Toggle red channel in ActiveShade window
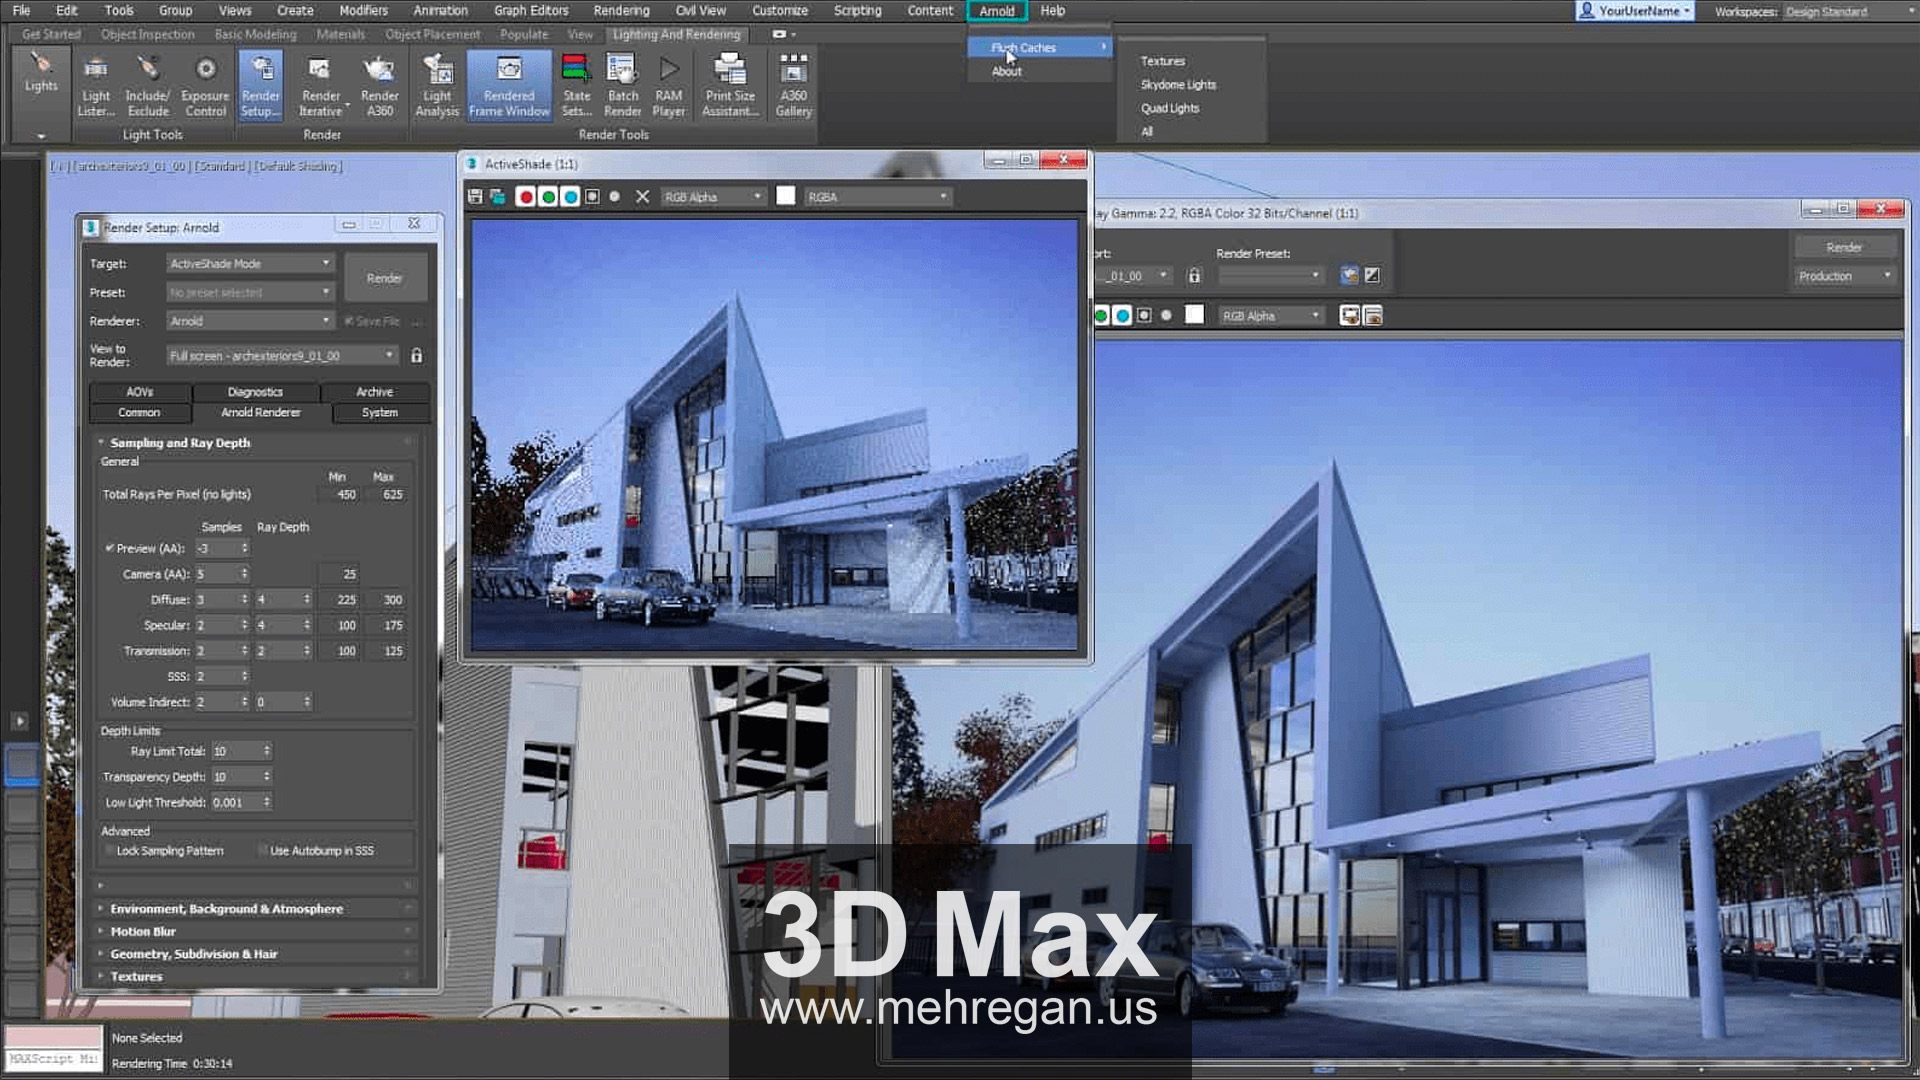Viewport: 1920px width, 1080px height. 526,197
